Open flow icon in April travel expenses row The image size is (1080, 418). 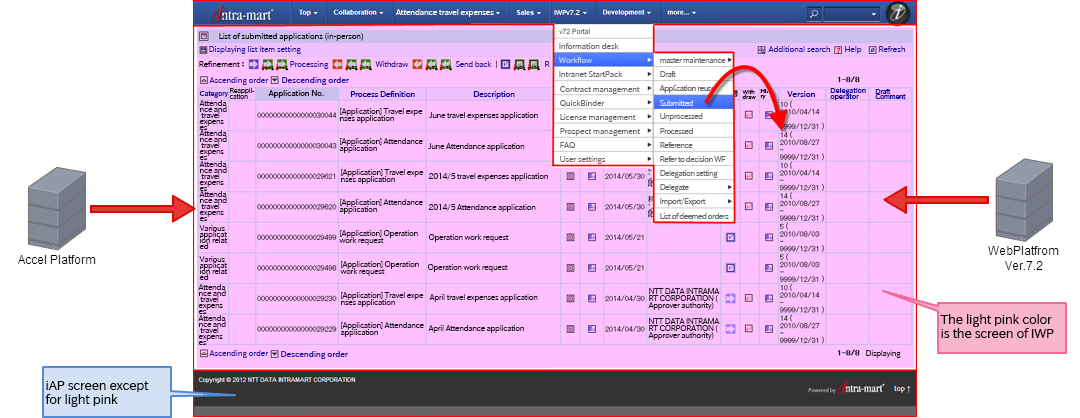tap(592, 298)
